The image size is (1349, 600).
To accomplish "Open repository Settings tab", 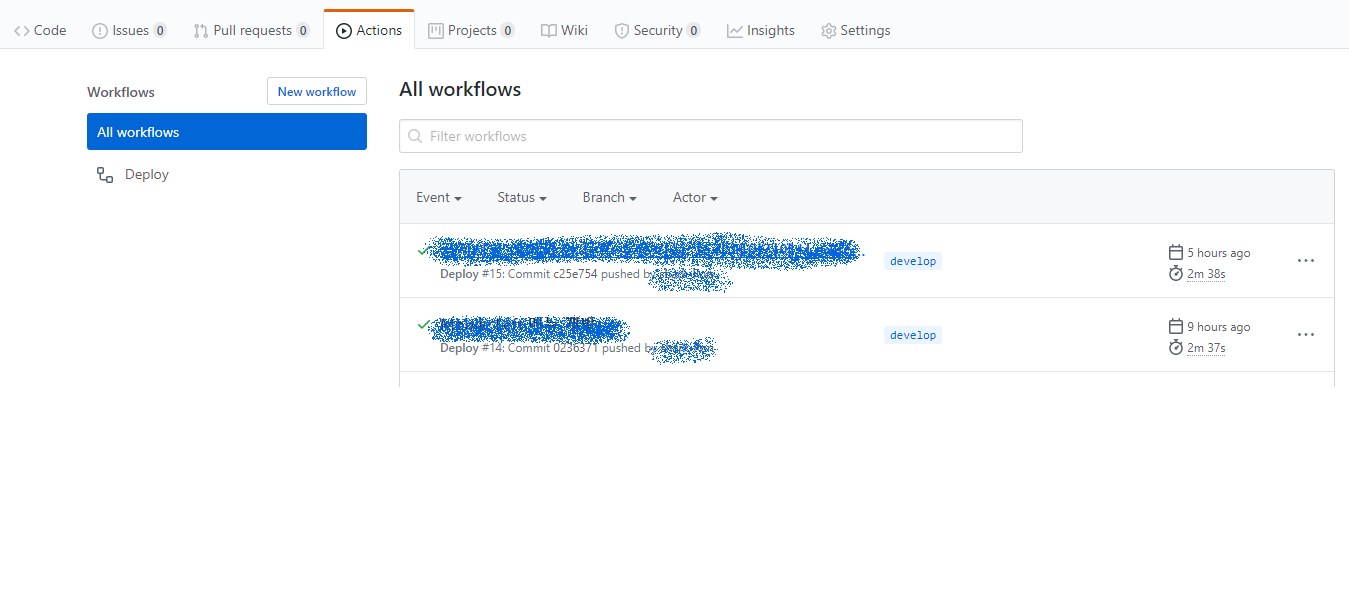I will [x=855, y=30].
